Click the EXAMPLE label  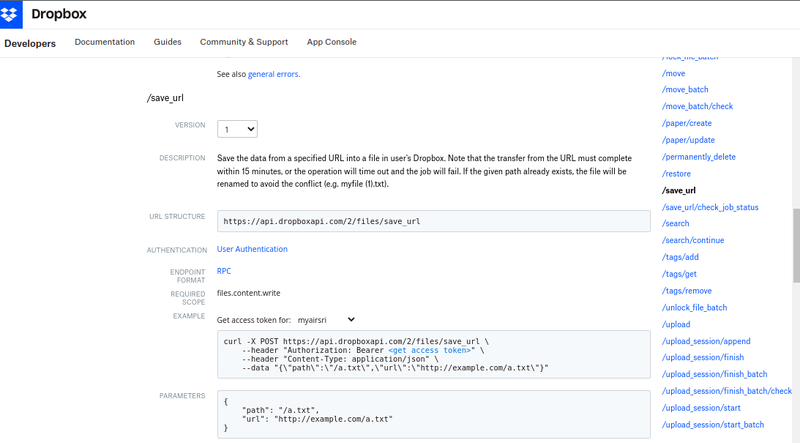pos(189,316)
